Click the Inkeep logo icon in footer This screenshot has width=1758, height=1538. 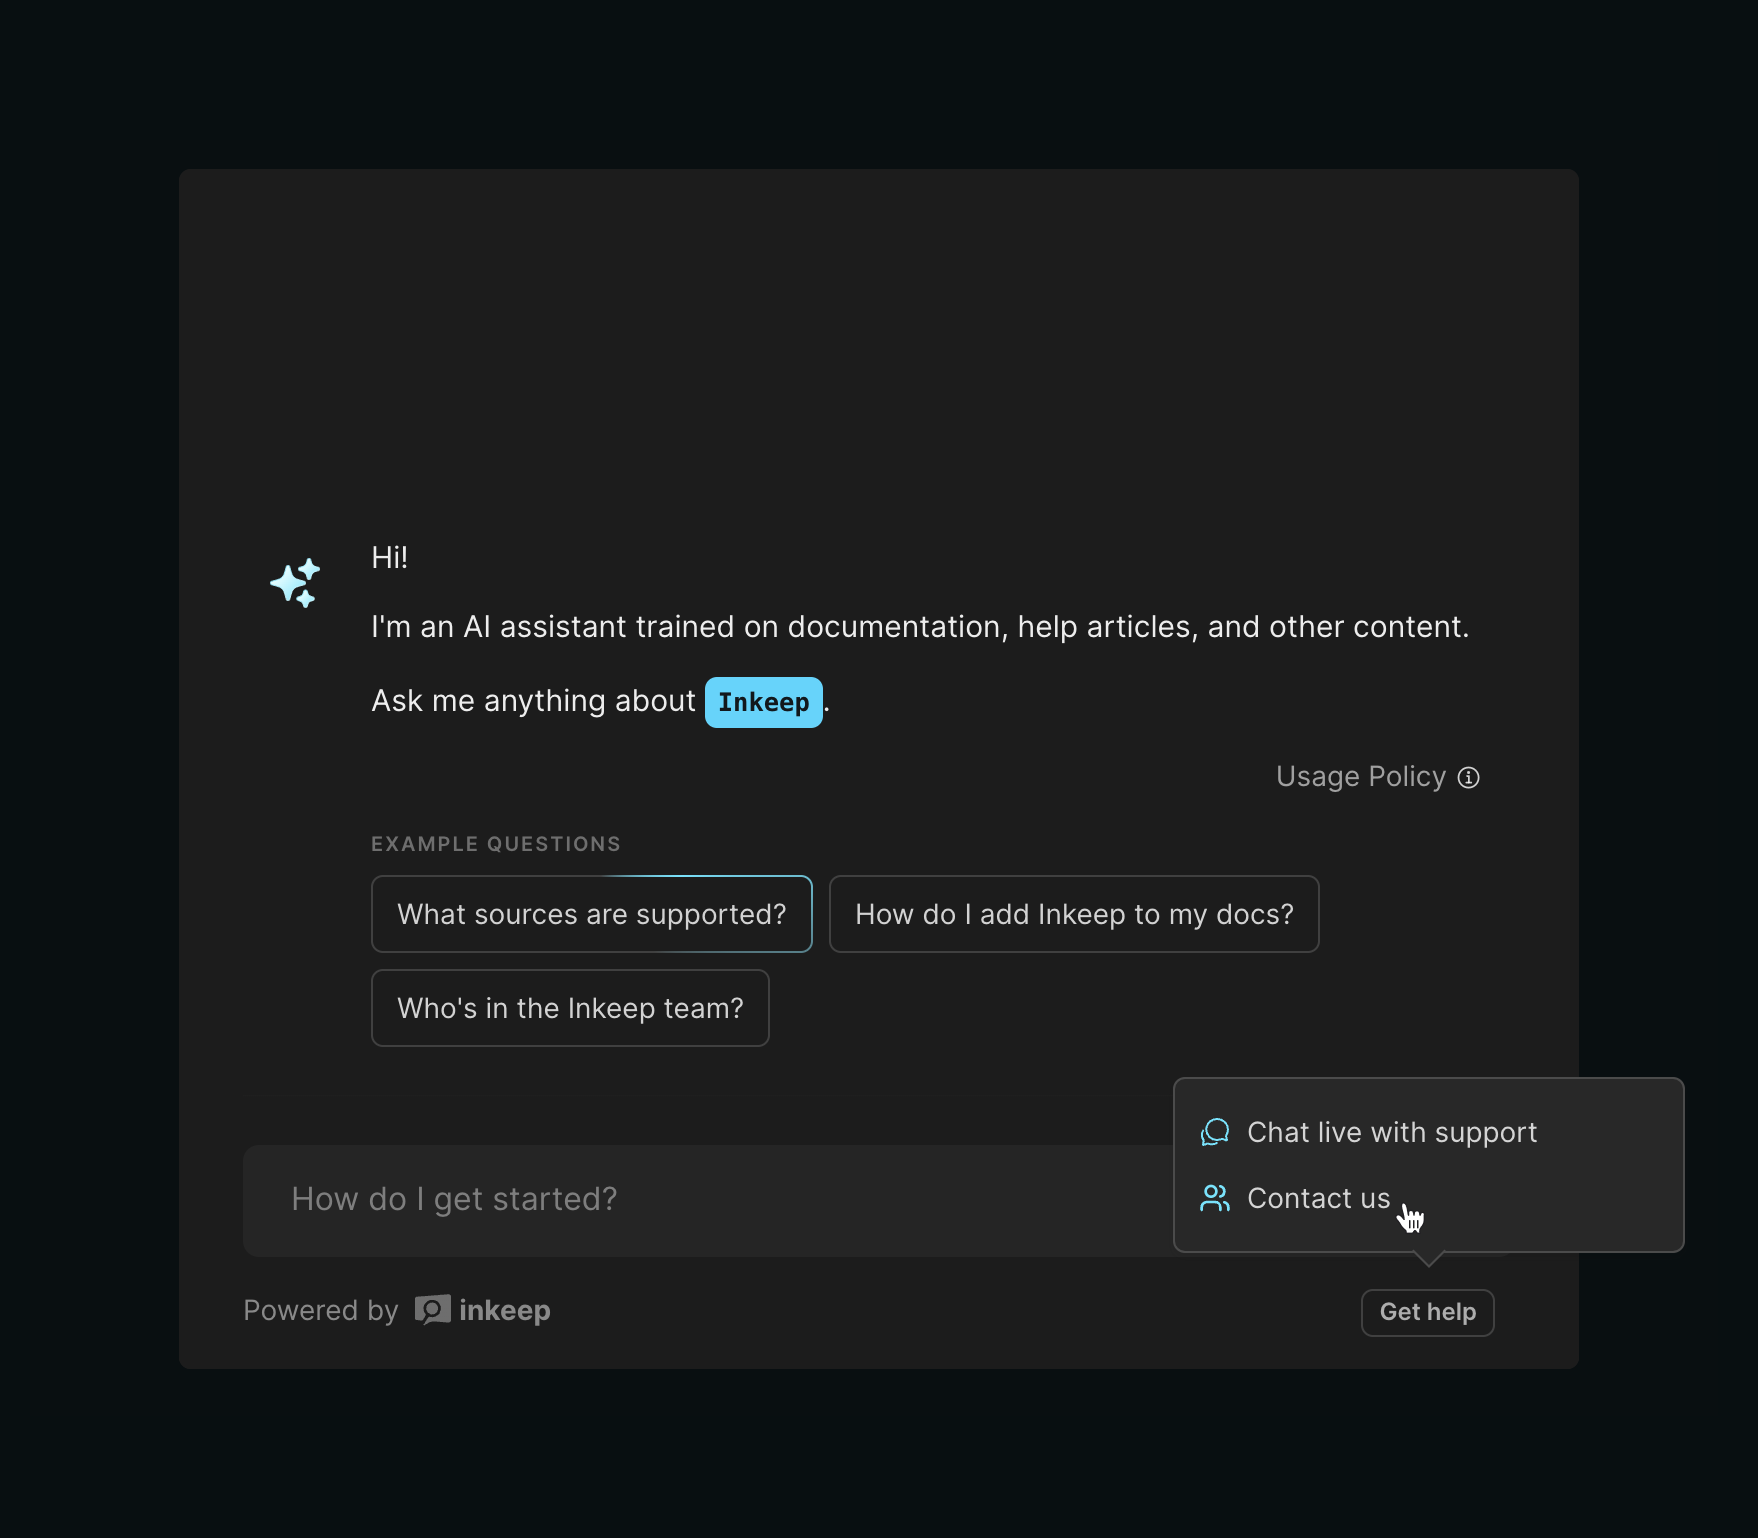(x=433, y=1310)
